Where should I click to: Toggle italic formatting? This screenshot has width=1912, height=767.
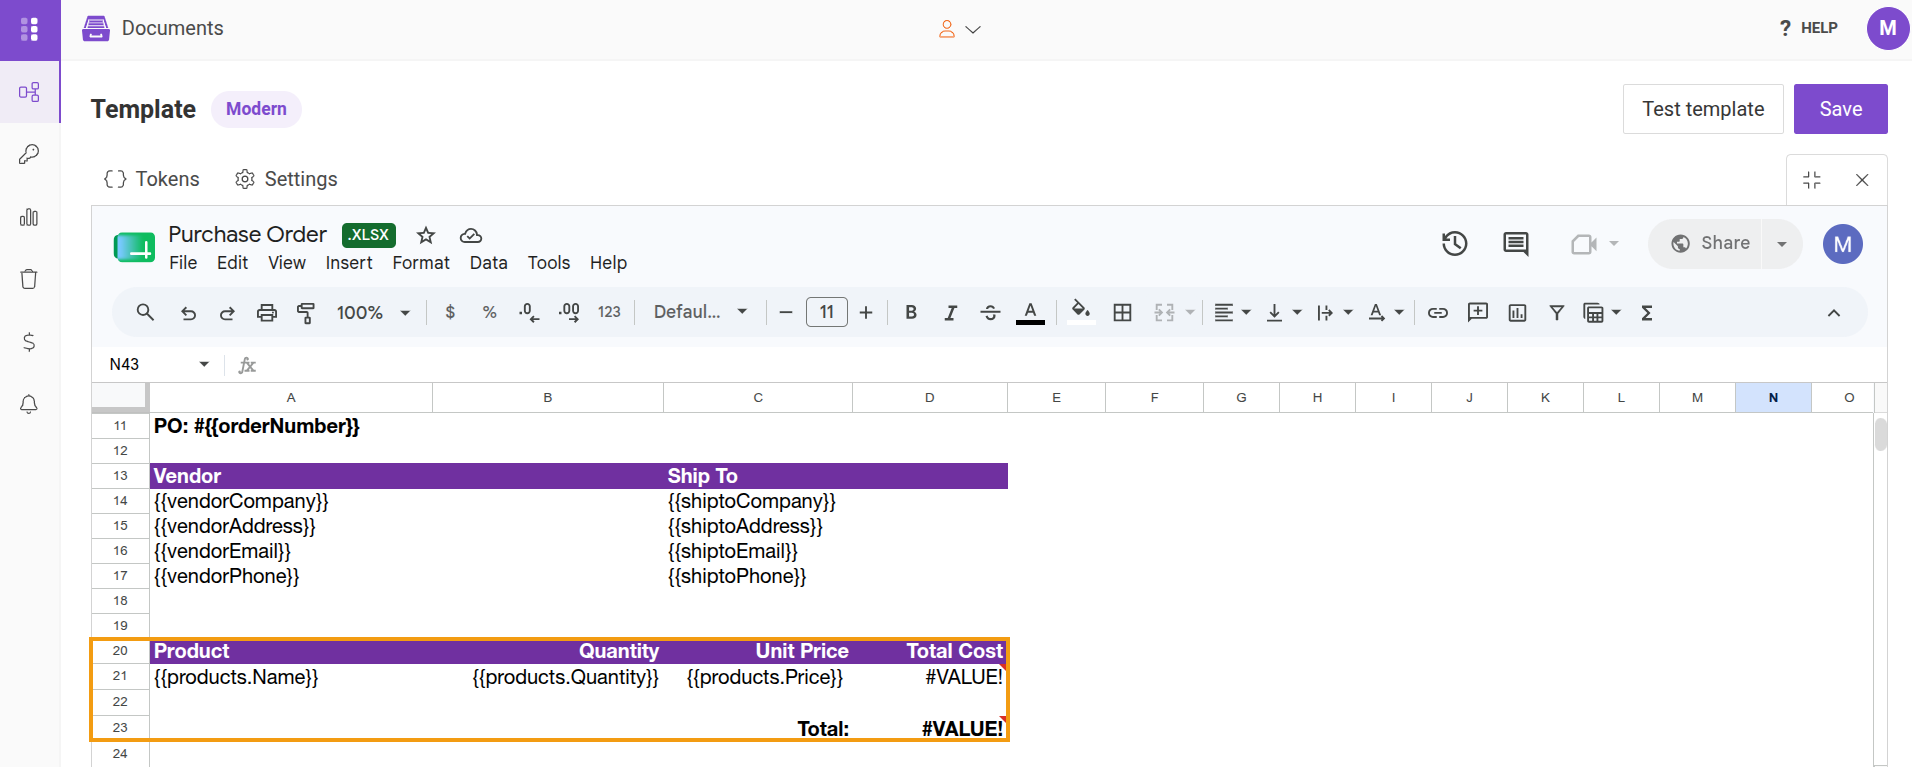pyautogui.click(x=950, y=313)
